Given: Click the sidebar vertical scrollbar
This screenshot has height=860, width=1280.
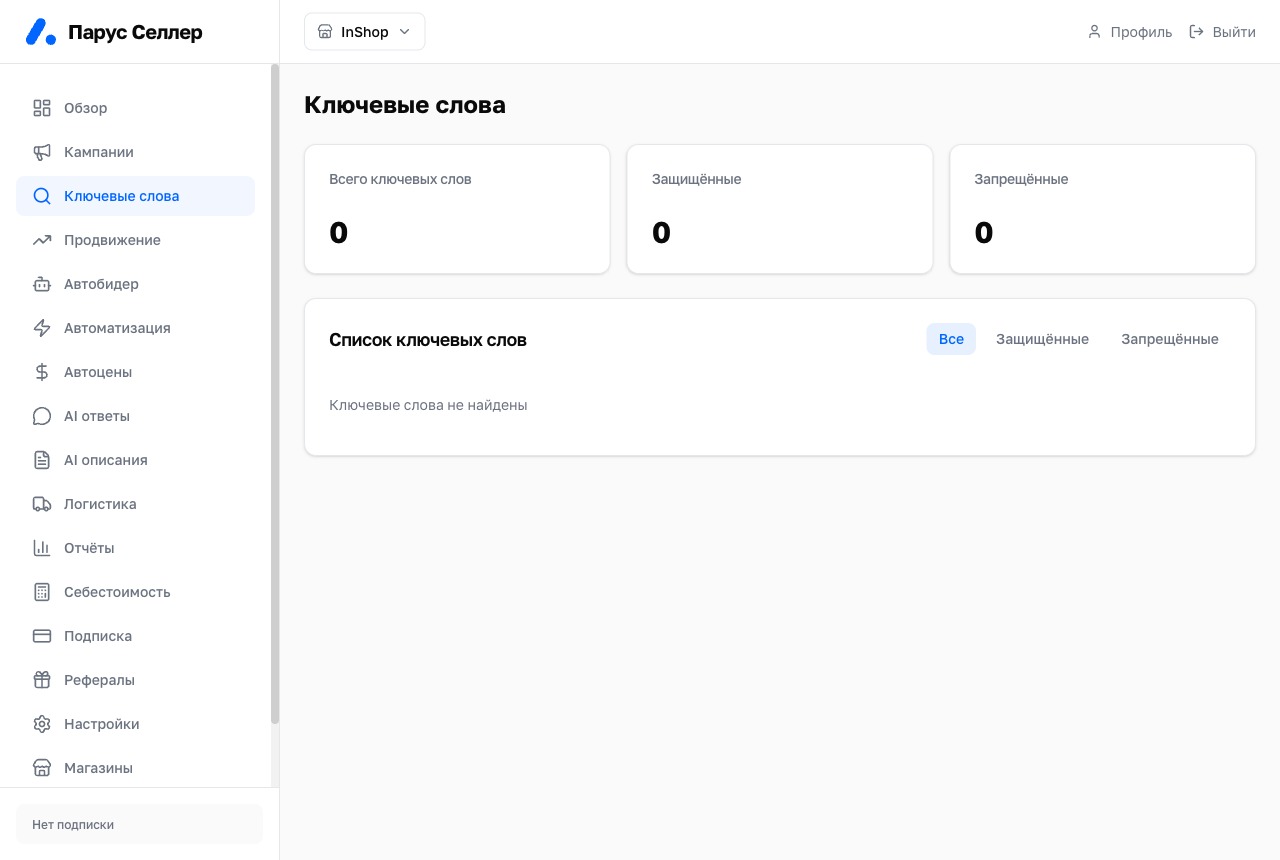Looking at the screenshot, I should point(275,394).
